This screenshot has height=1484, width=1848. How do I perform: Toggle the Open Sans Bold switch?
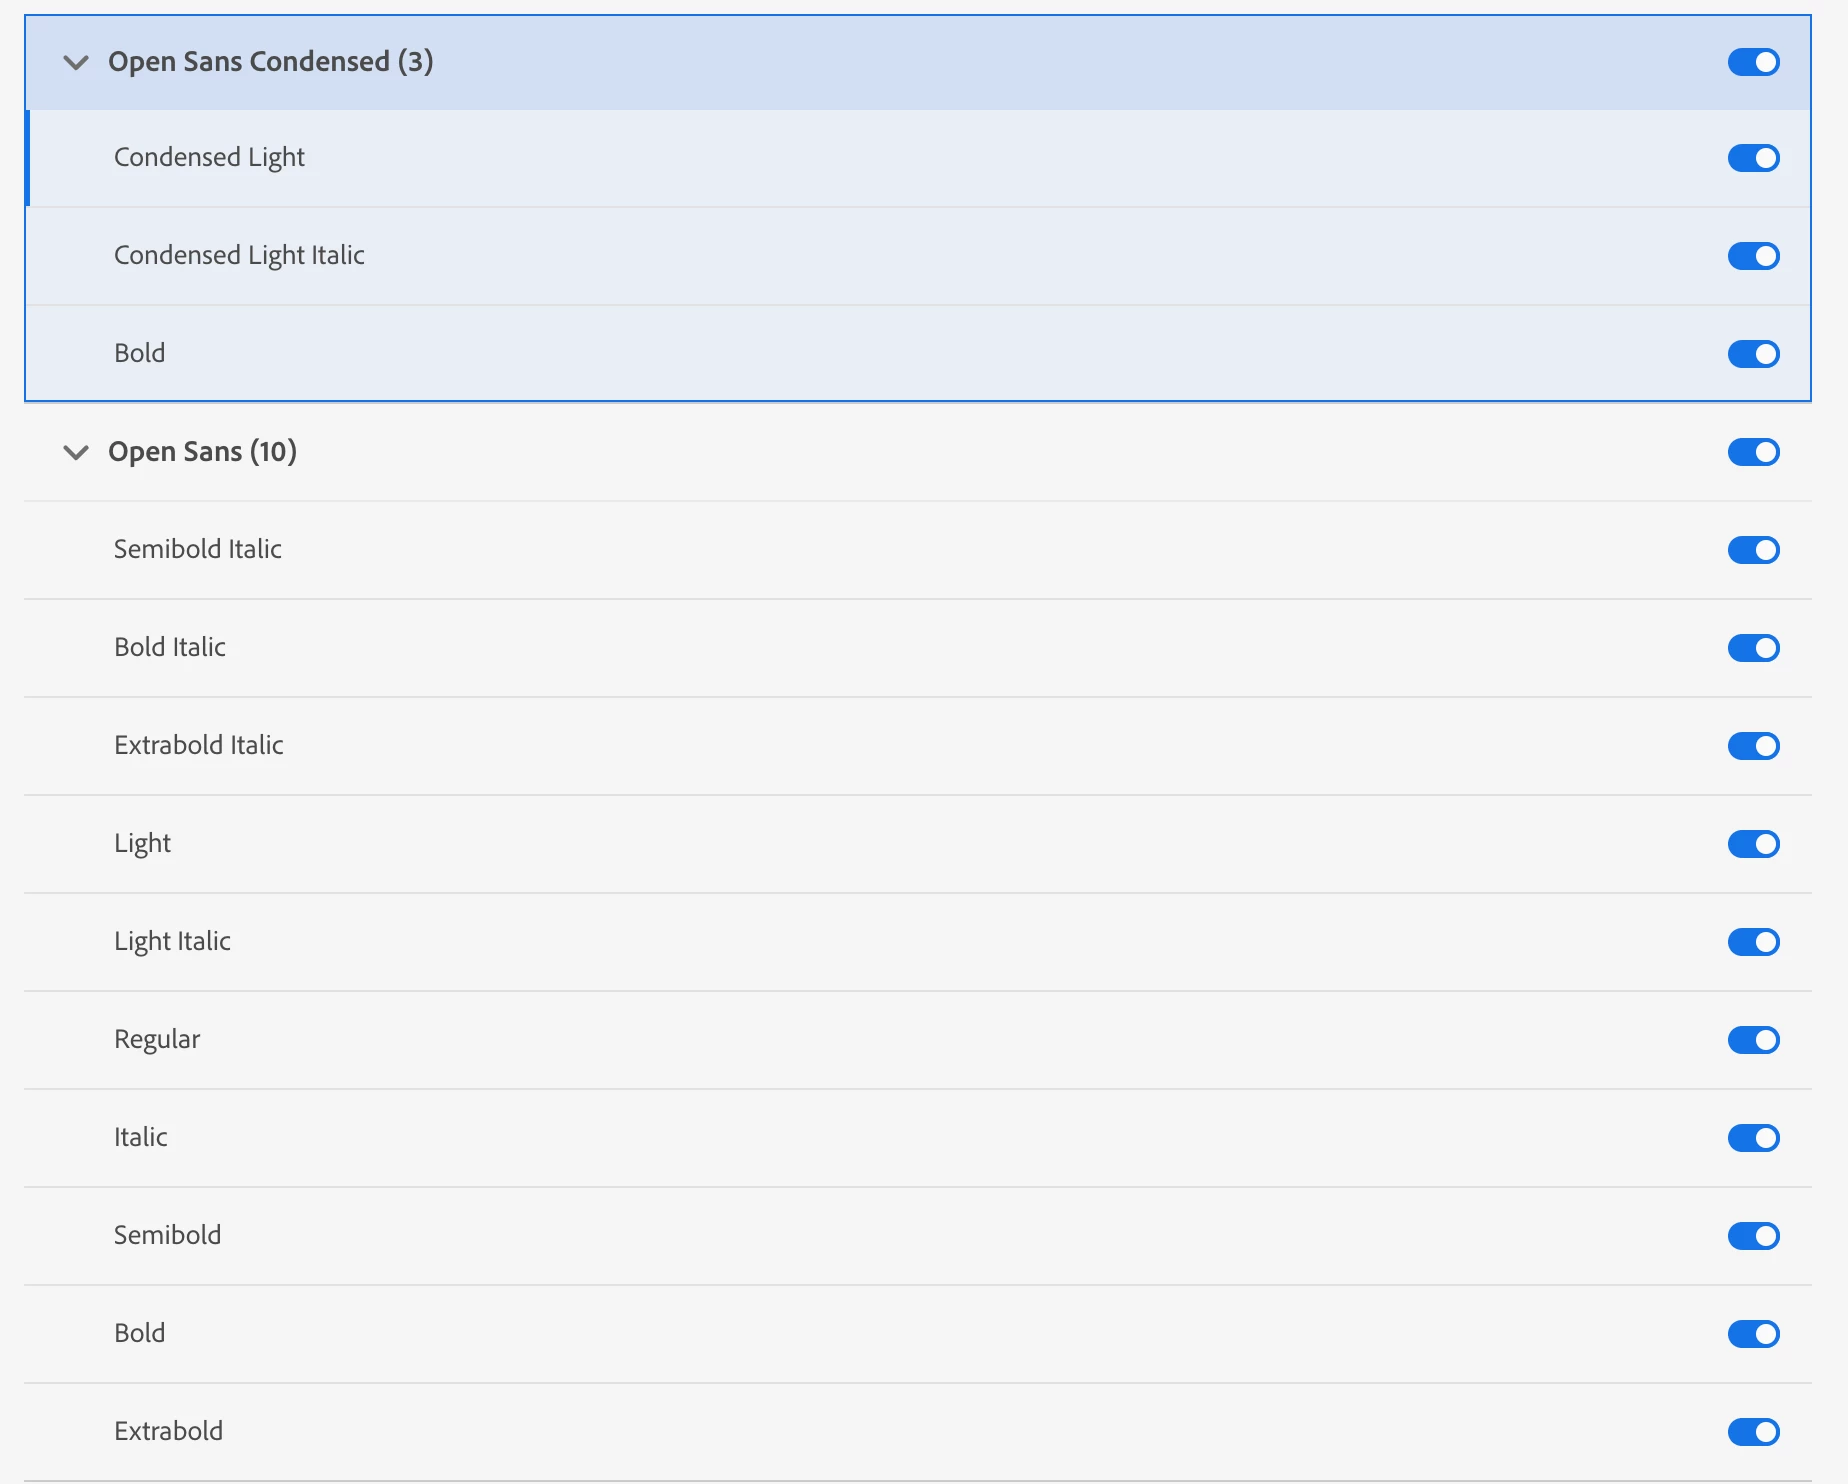(1753, 1334)
